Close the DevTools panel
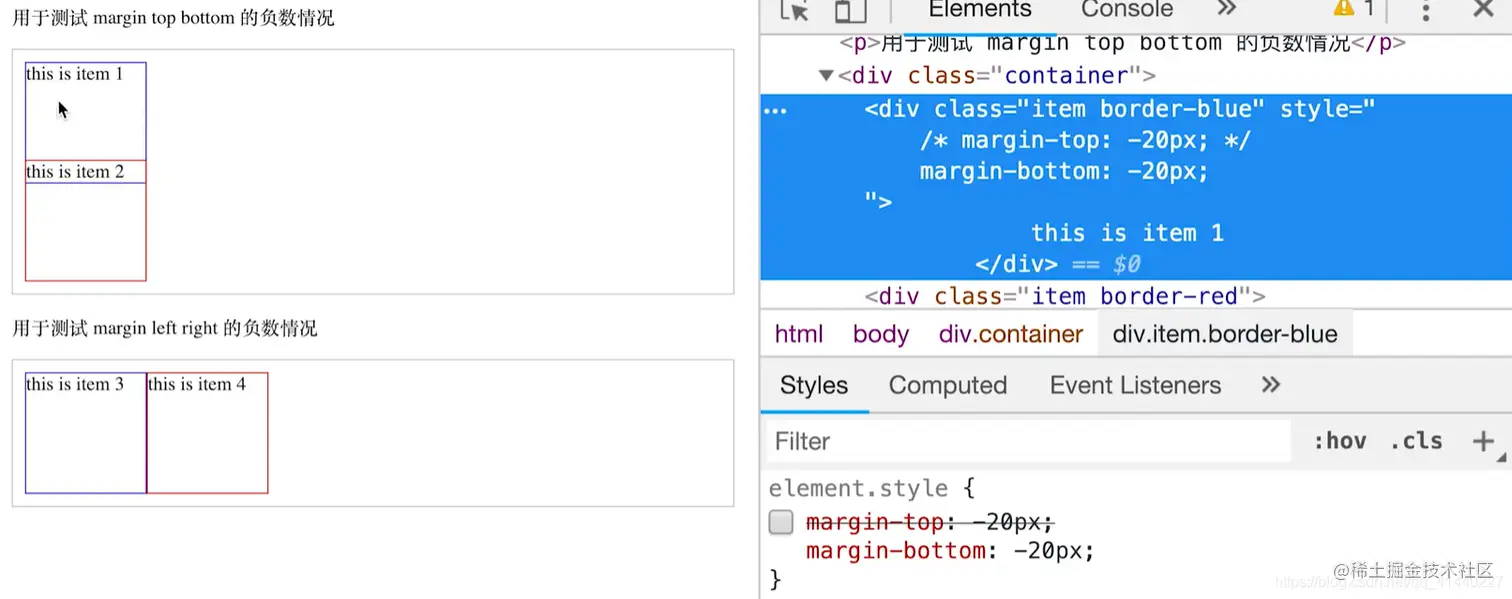The image size is (1512, 599). click(1484, 9)
